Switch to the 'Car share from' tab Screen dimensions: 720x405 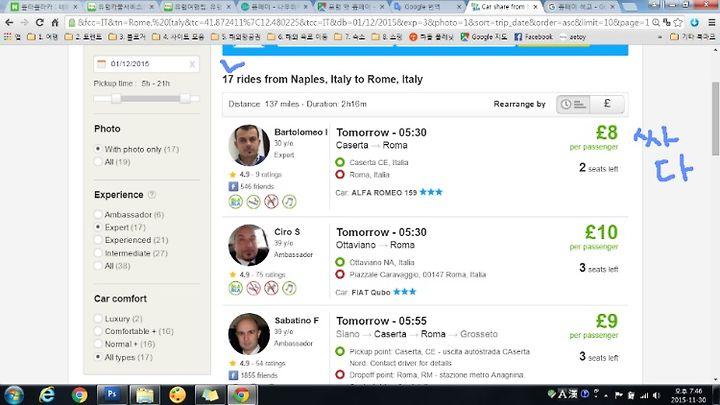coord(504,7)
